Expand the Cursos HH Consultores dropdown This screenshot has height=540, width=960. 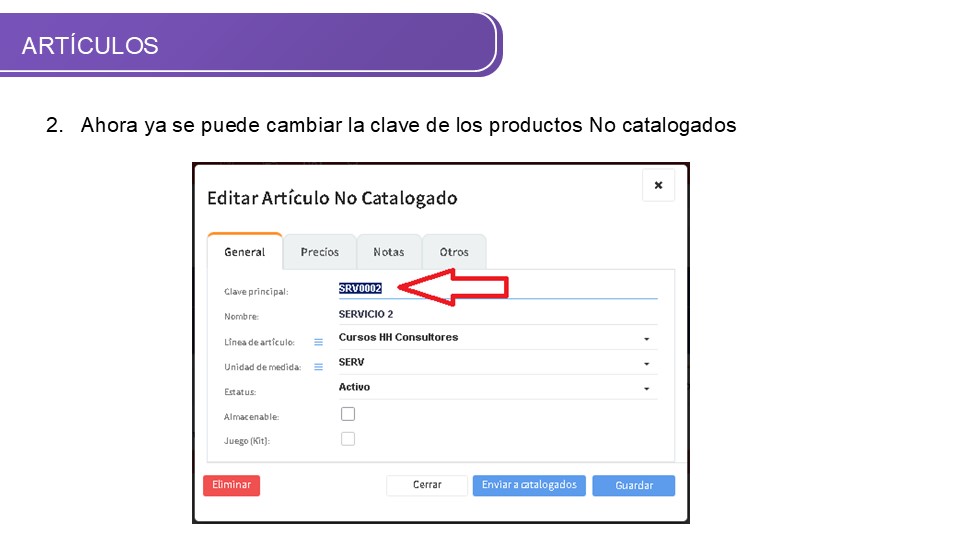497,338
